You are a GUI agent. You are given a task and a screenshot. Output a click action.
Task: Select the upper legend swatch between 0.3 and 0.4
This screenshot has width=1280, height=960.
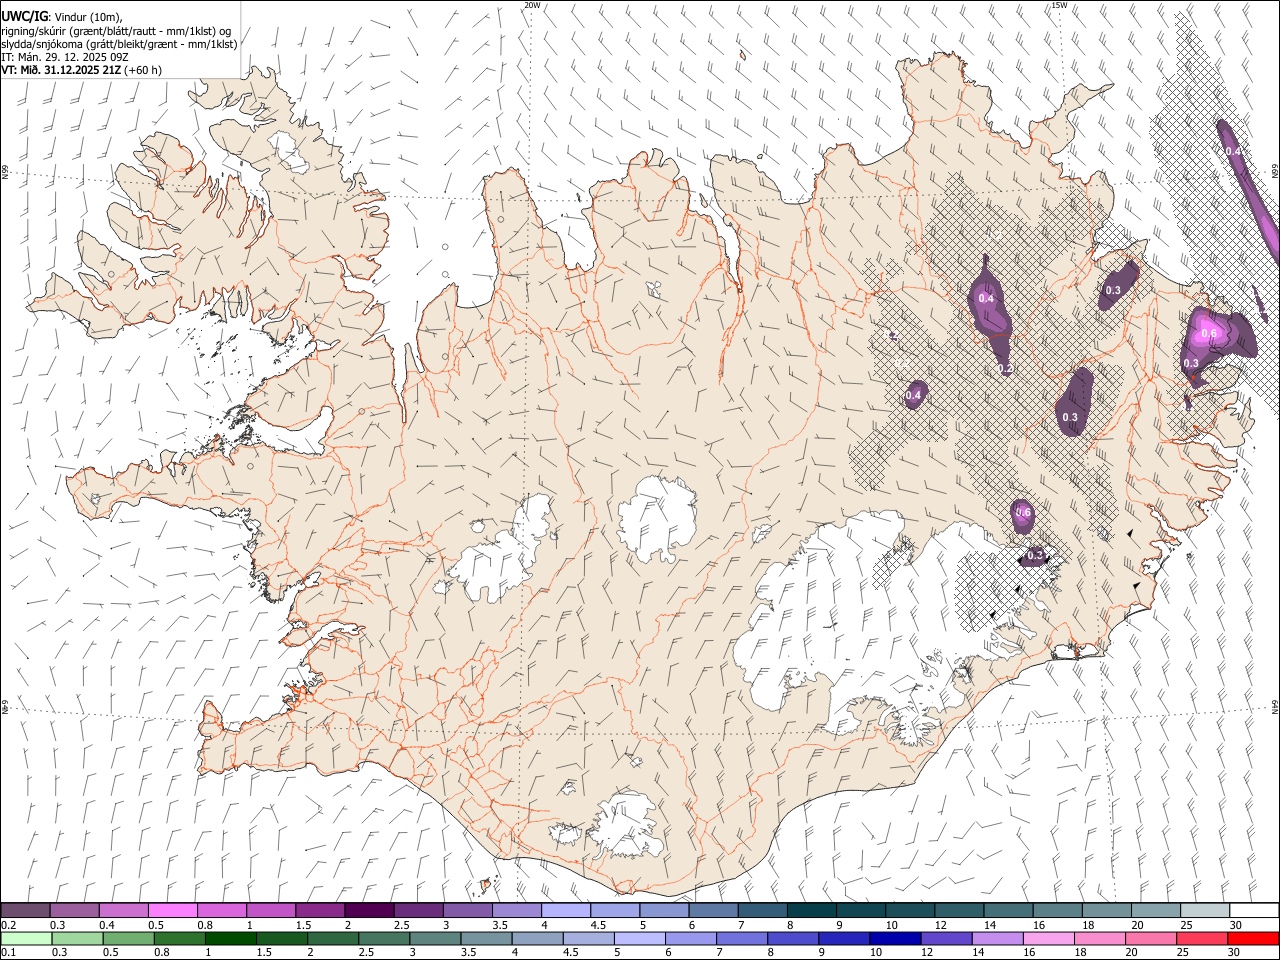point(75,911)
